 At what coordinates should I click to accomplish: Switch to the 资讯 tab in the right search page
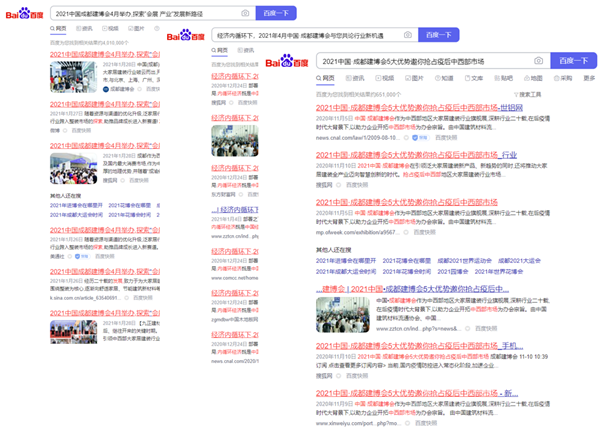pyautogui.click(x=355, y=78)
